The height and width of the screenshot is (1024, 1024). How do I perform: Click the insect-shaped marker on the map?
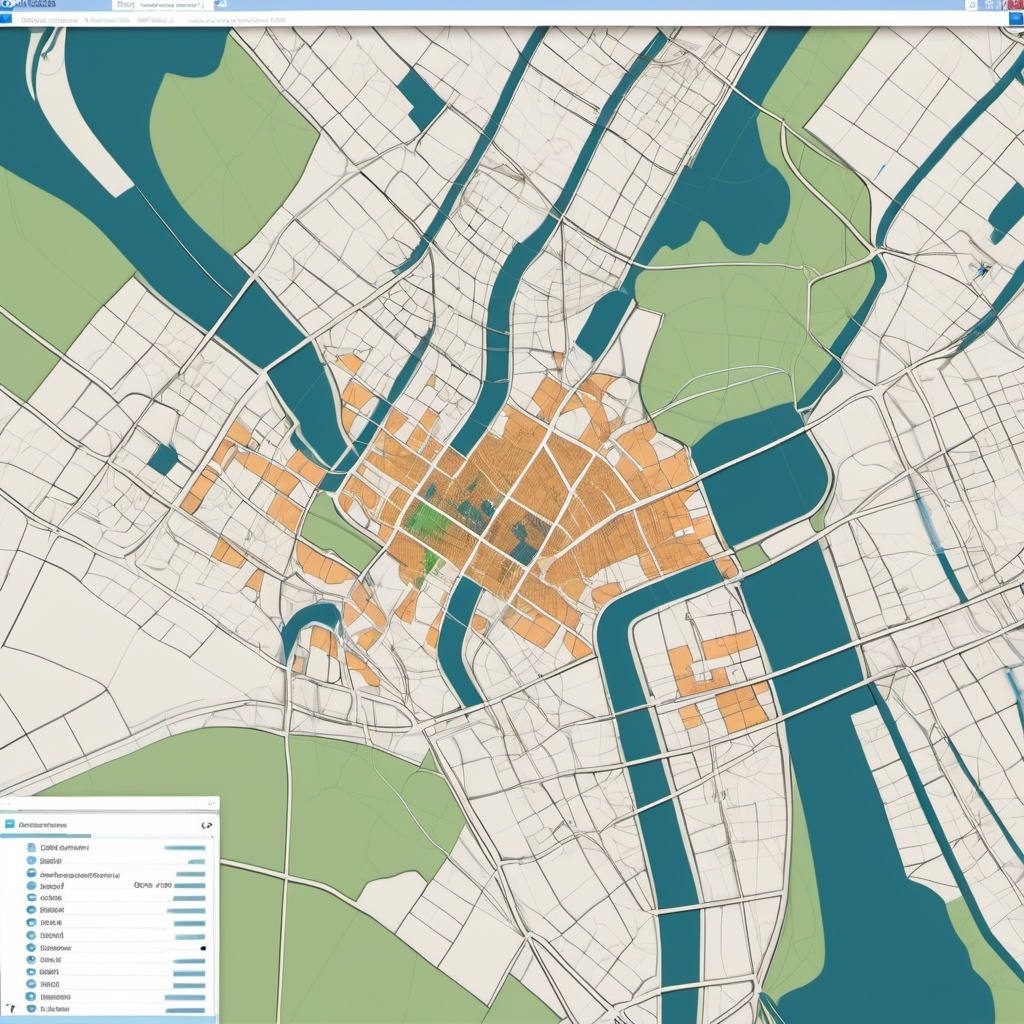point(982,267)
